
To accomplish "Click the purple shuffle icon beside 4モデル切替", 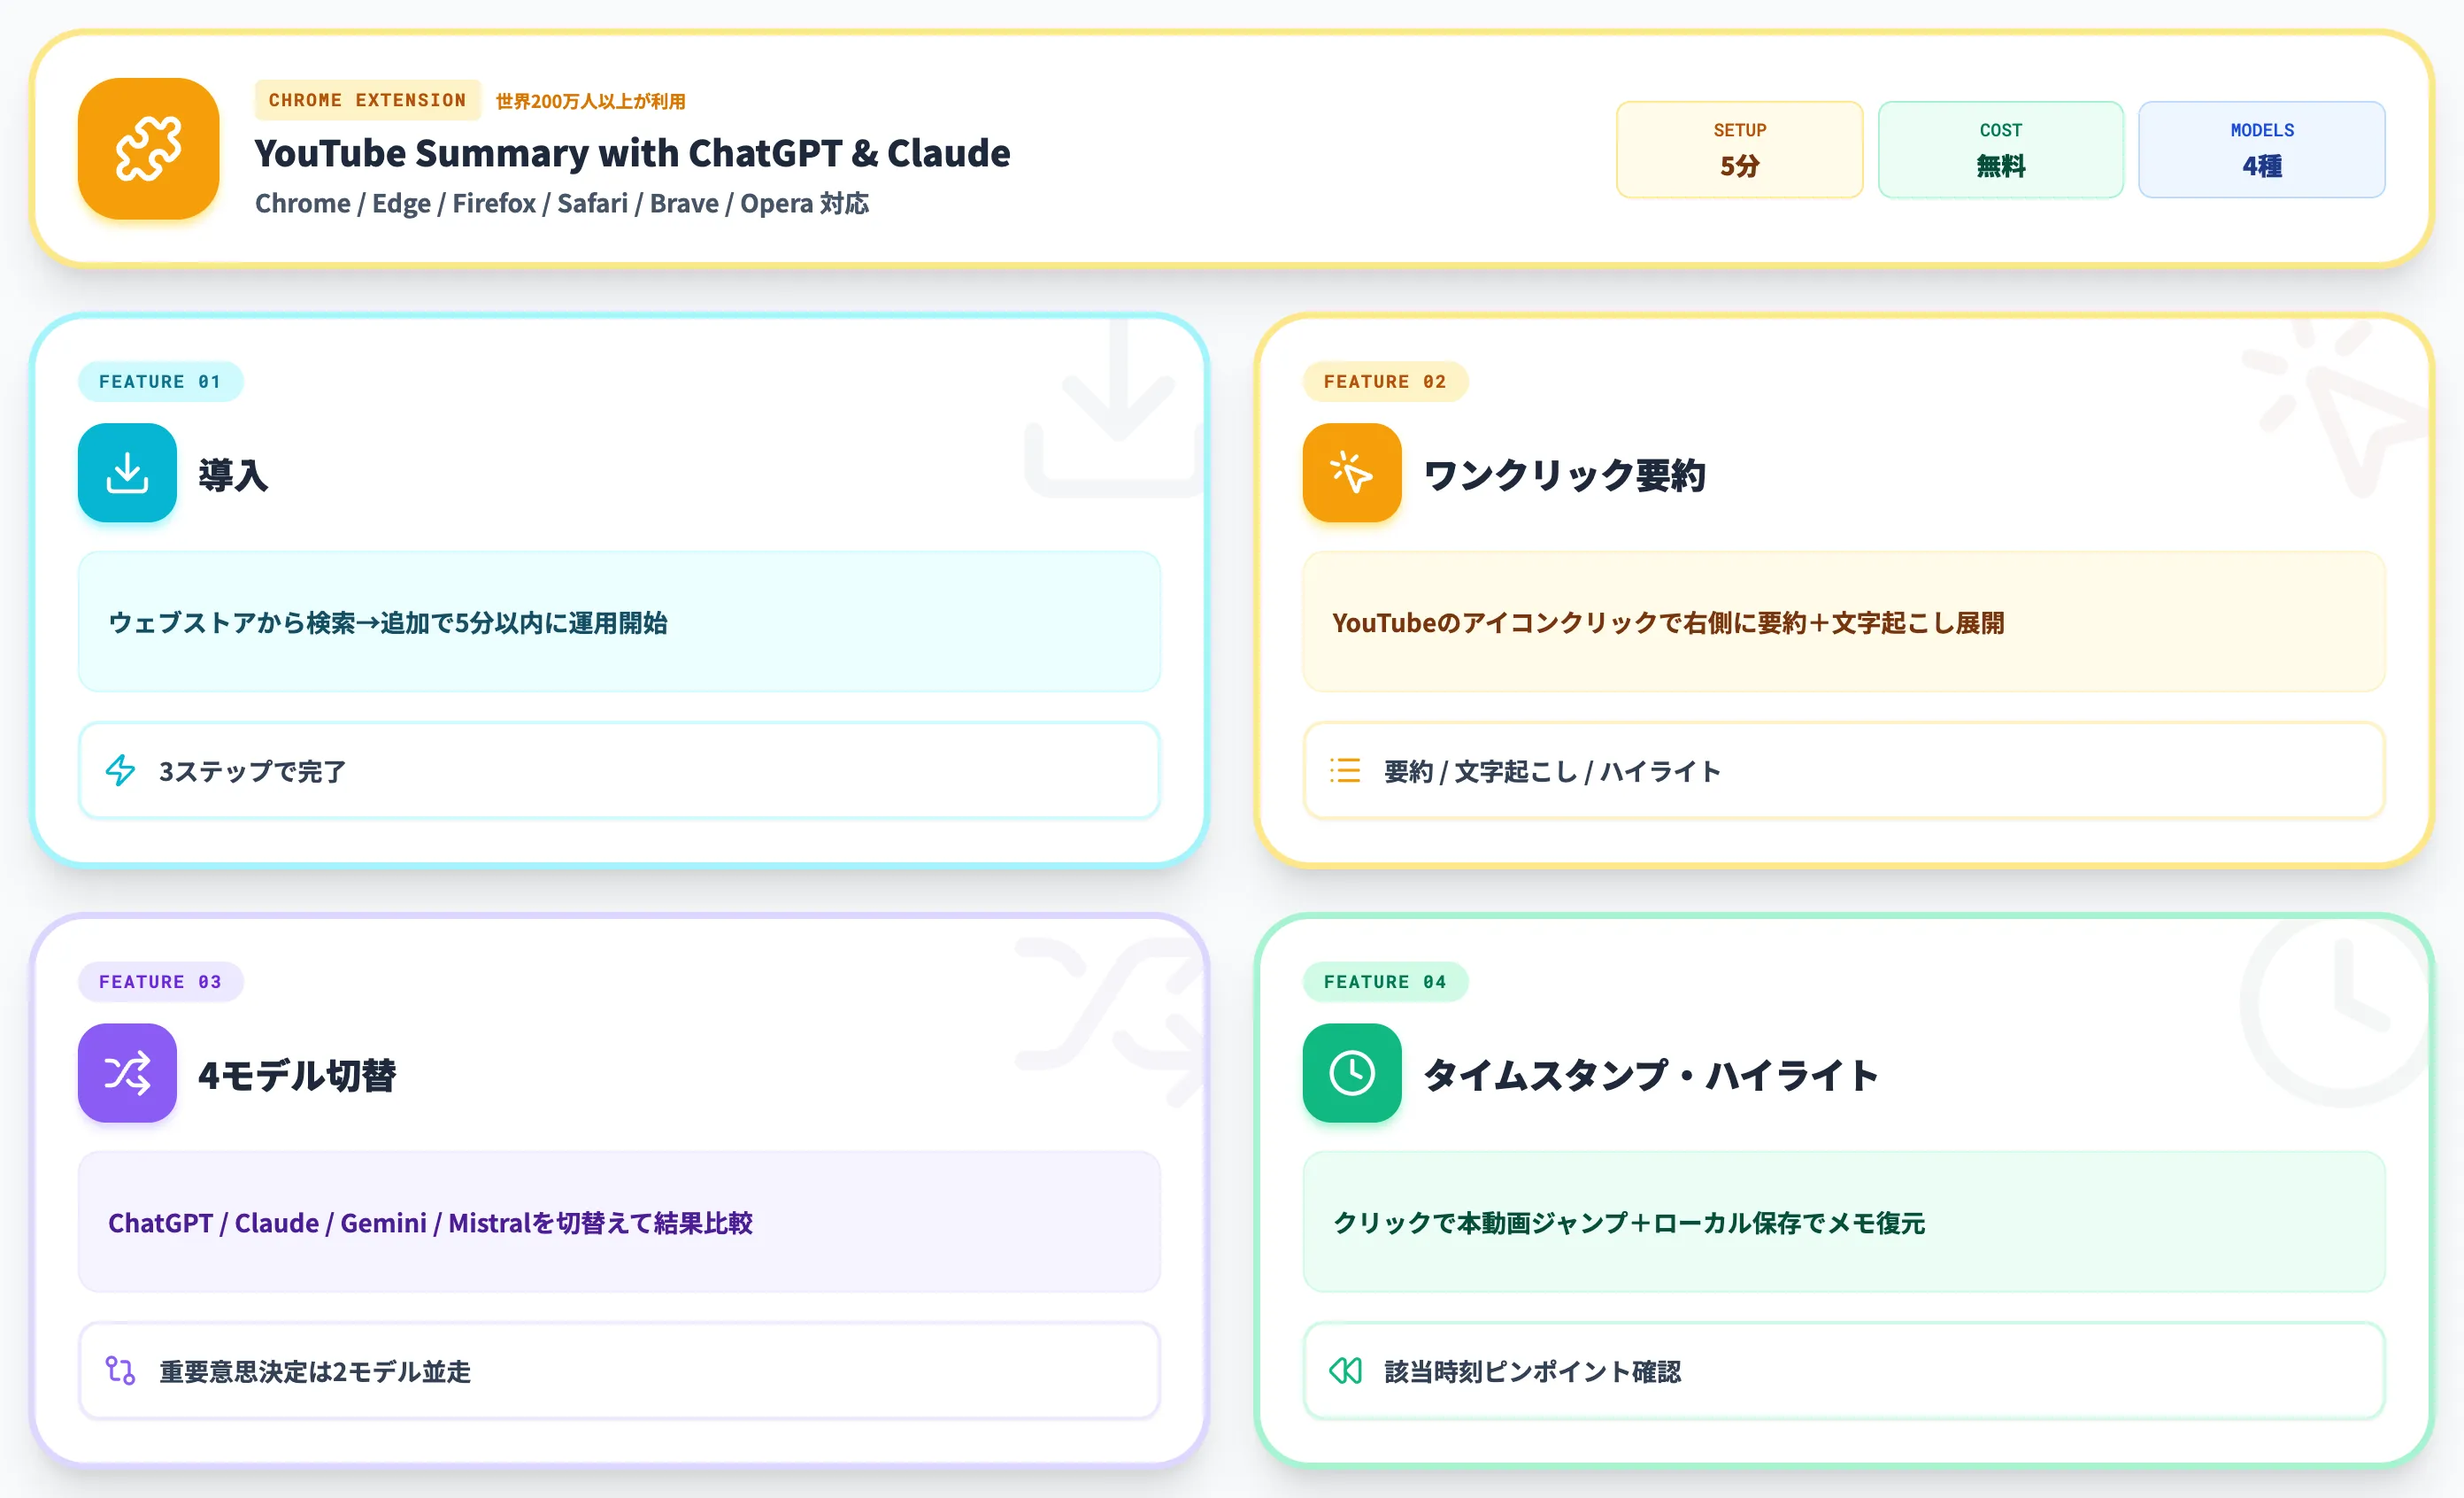I will point(127,1073).
